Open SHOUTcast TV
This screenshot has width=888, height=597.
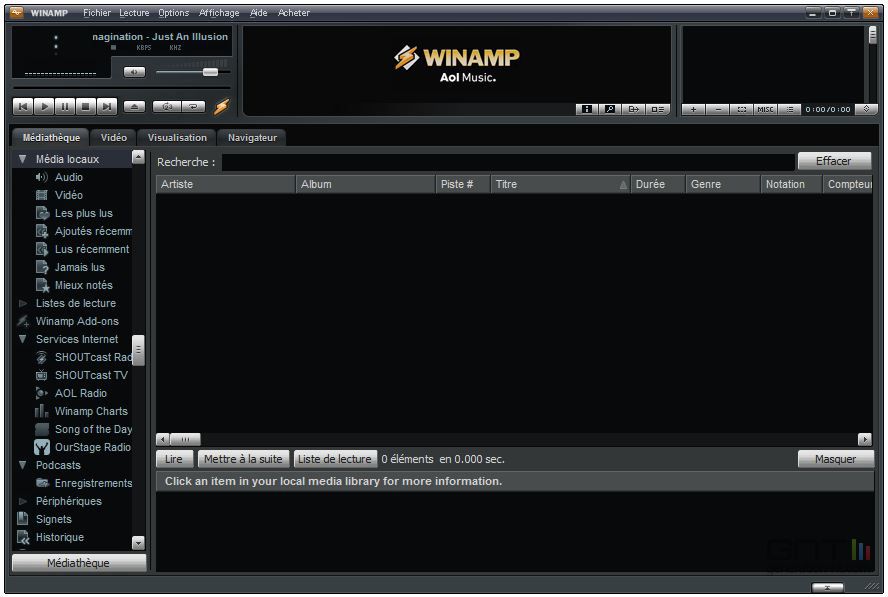(91, 375)
